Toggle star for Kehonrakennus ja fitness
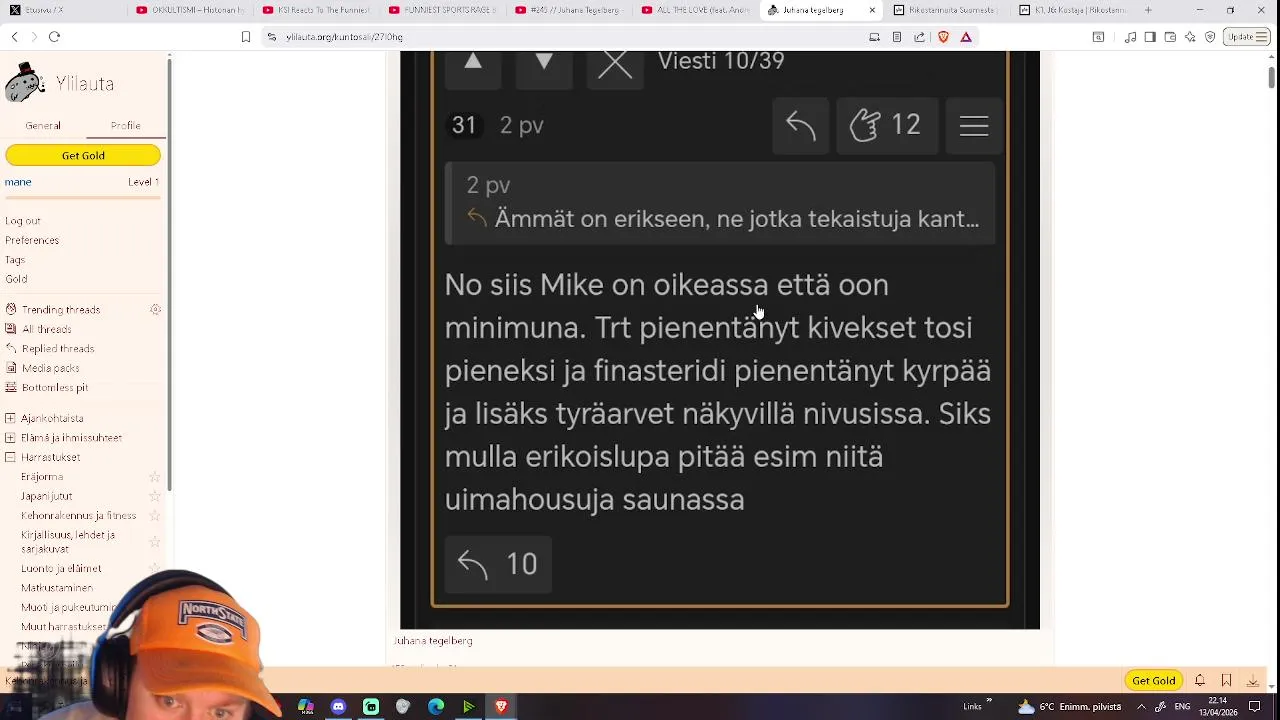1280x720 pixels. click(155, 516)
